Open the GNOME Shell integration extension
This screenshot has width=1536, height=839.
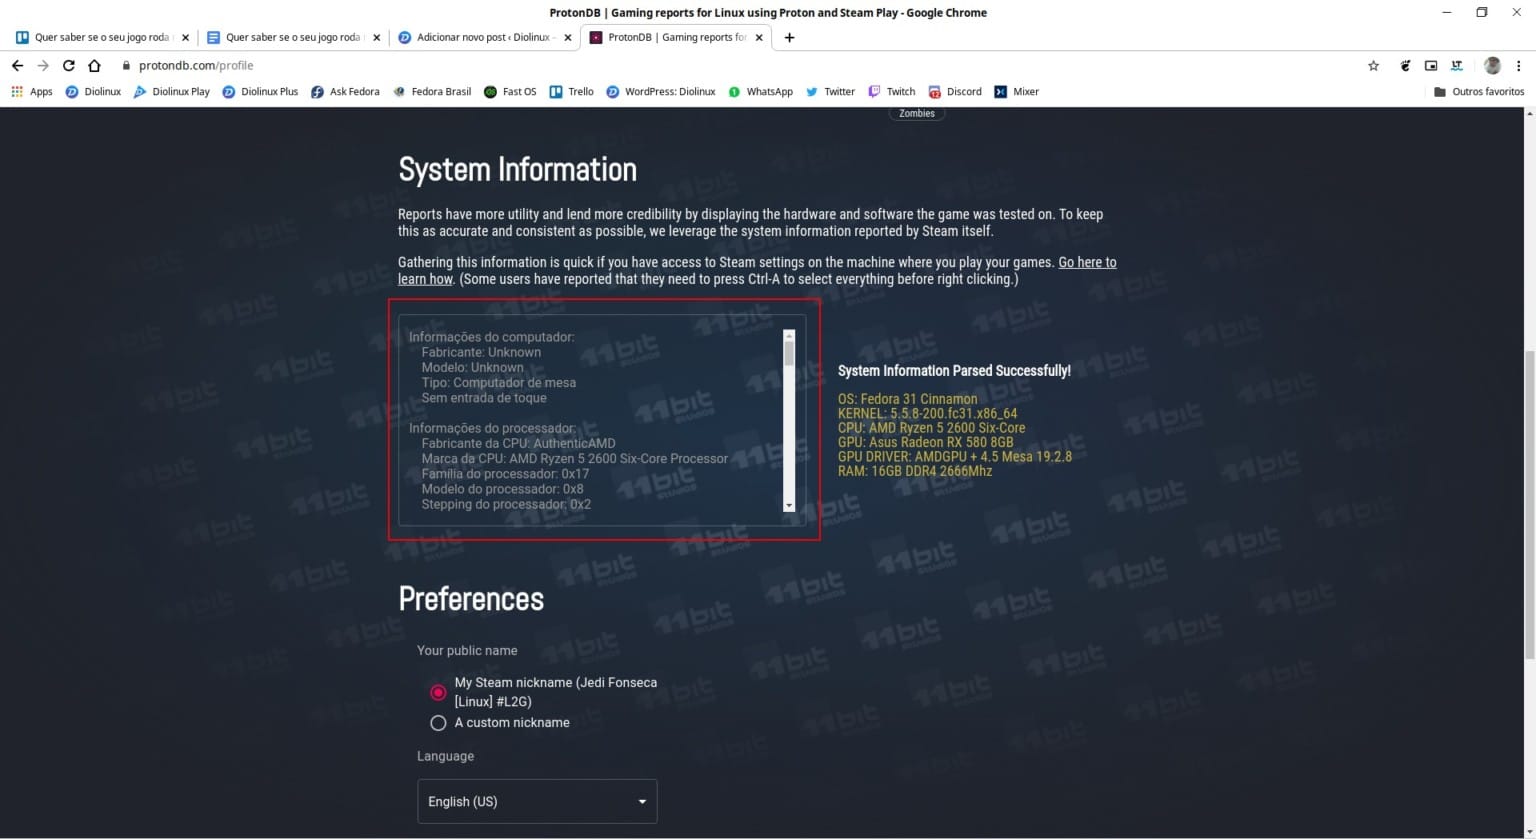(x=1405, y=65)
